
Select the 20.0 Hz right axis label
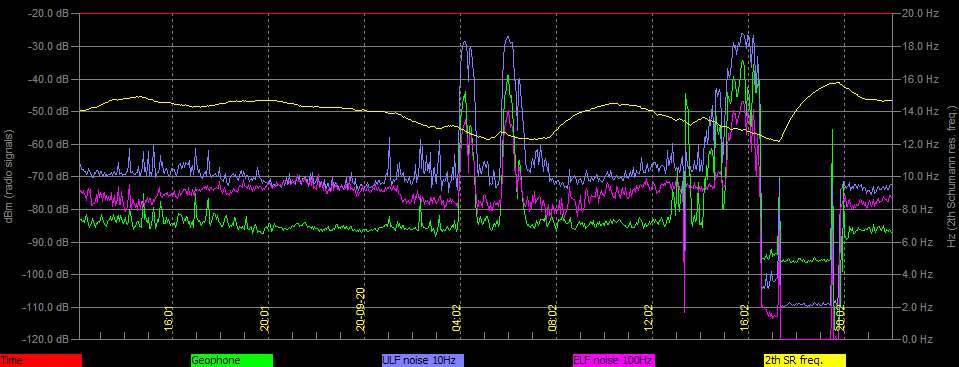[x=920, y=13]
